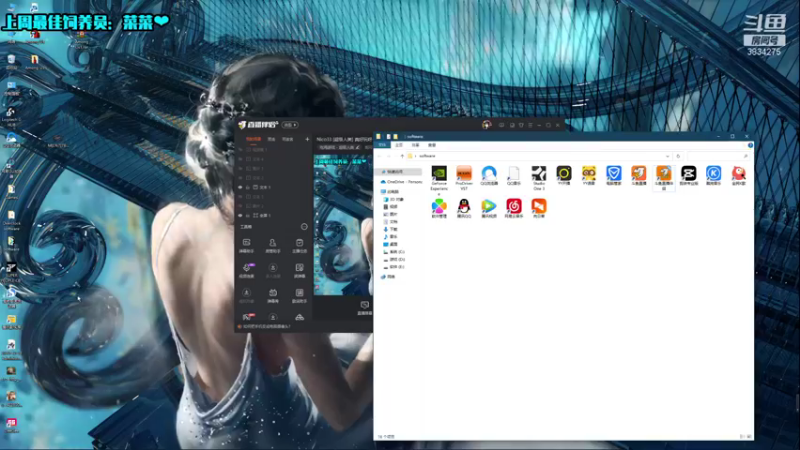Screen dimensions: 800x450
Task: Switch Explorer to large icons view at bottom right
Action: coord(748,436)
